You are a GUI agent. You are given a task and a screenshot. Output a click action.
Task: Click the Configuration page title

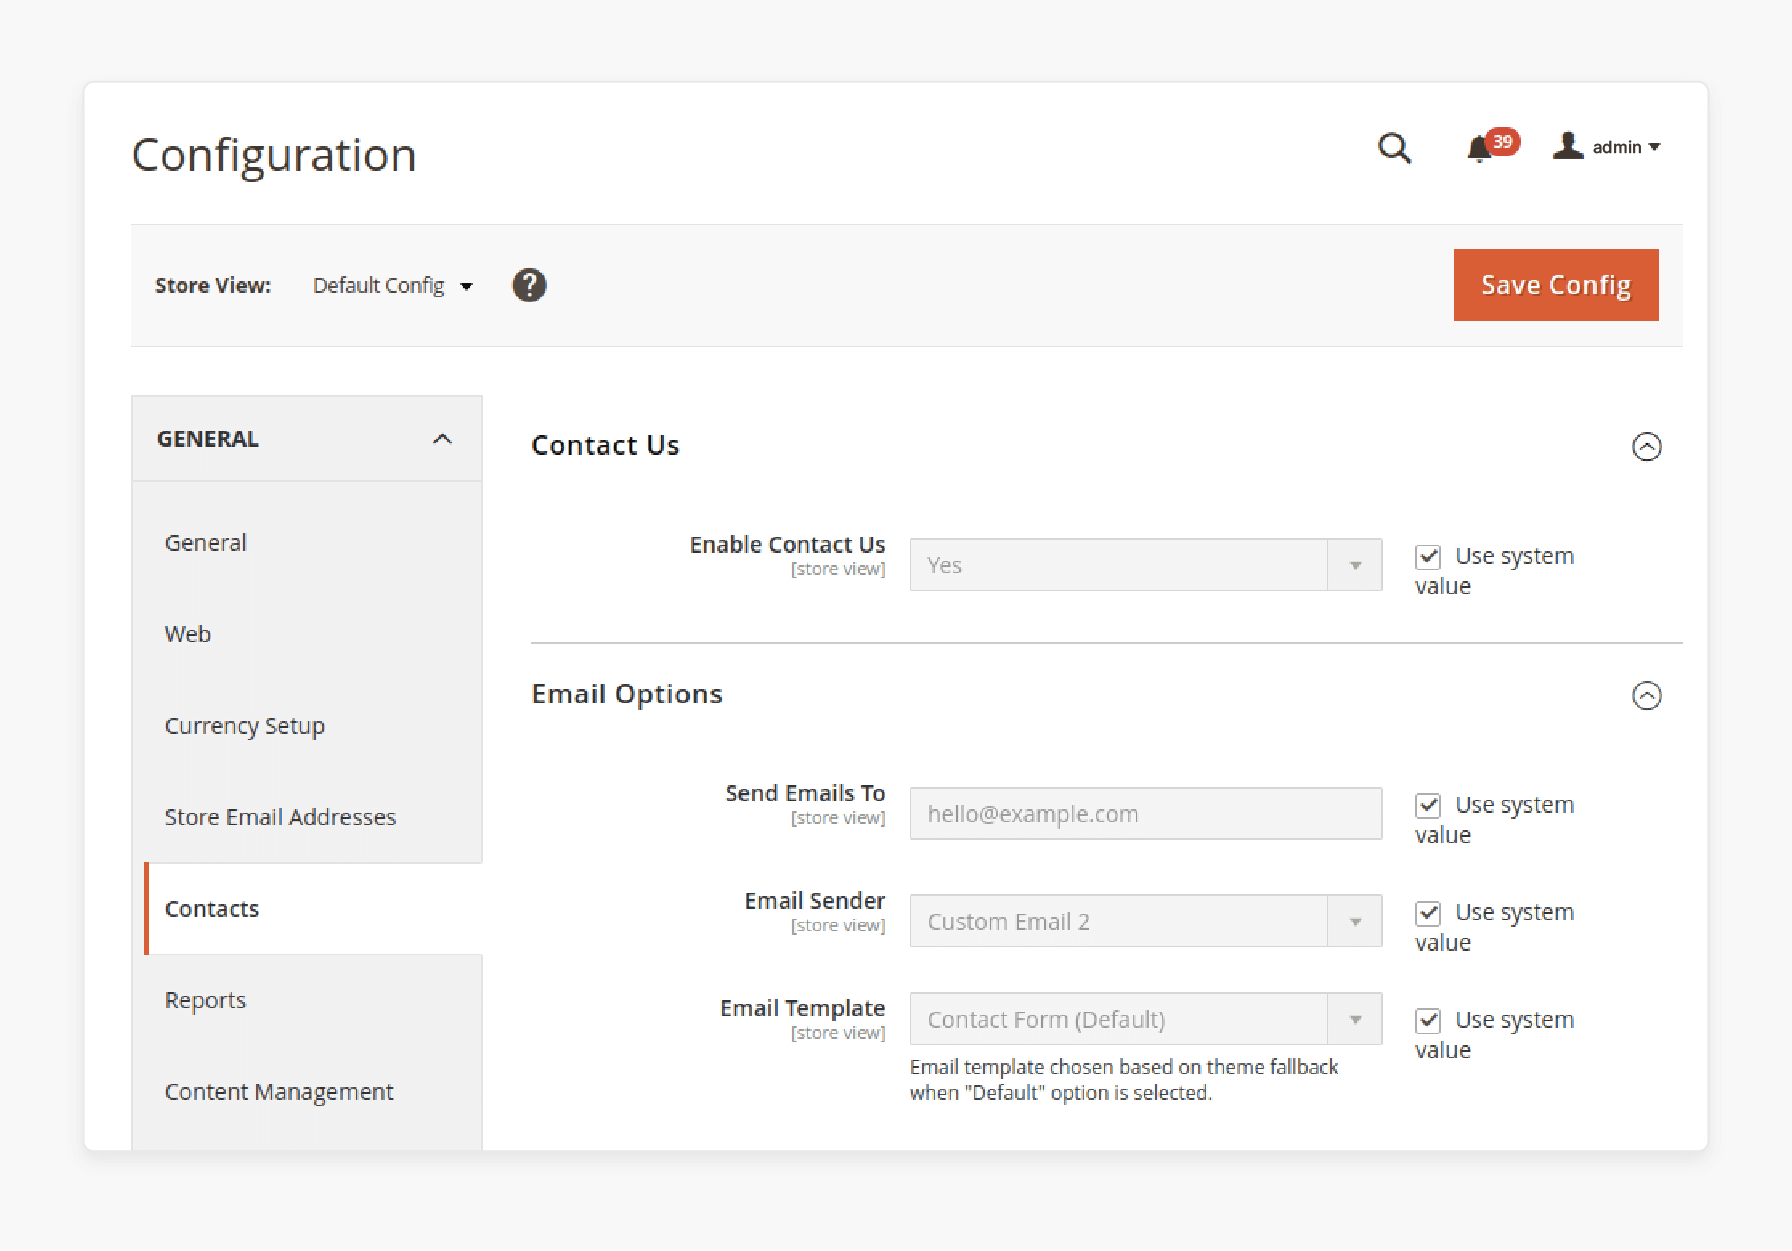[274, 155]
